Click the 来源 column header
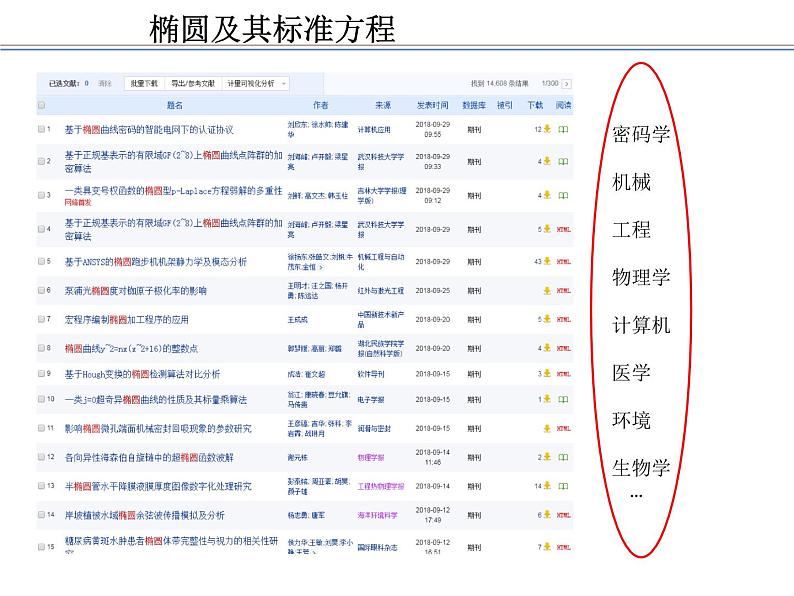Screen dimensions: 794x596 [x=383, y=105]
